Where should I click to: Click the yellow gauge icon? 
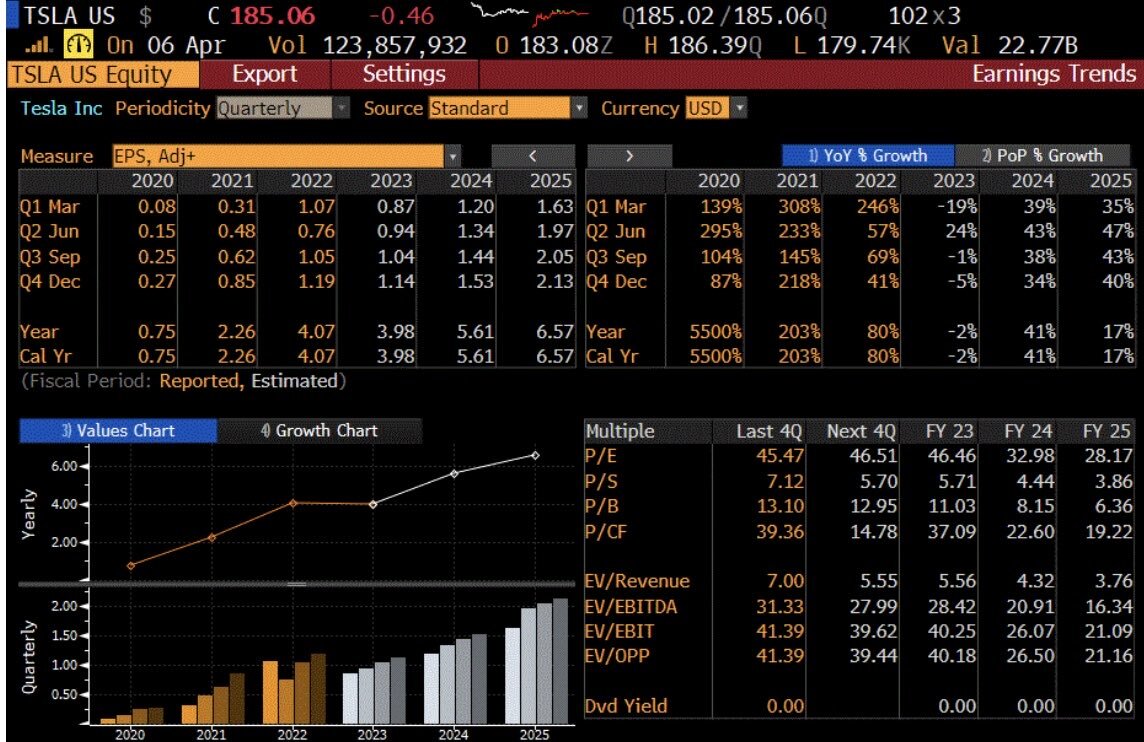[78, 46]
